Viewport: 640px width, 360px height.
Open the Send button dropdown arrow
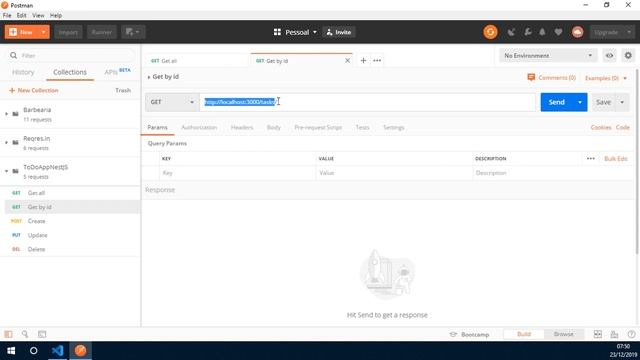pyautogui.click(x=580, y=102)
